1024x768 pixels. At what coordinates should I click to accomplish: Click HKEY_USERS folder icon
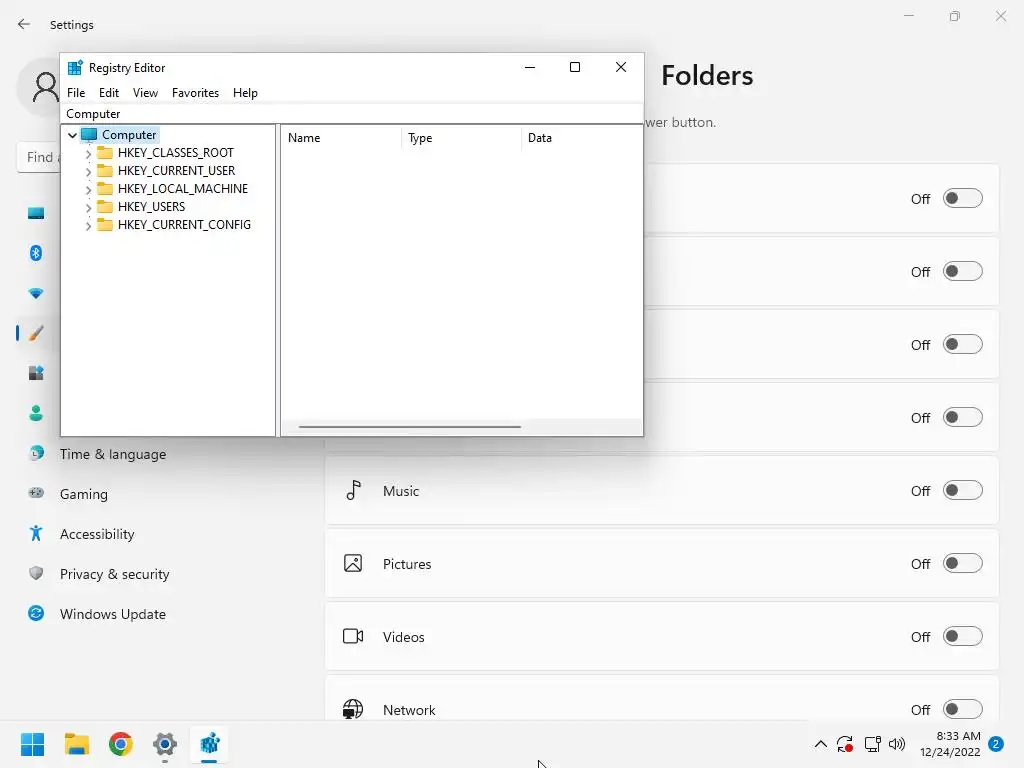(x=104, y=206)
